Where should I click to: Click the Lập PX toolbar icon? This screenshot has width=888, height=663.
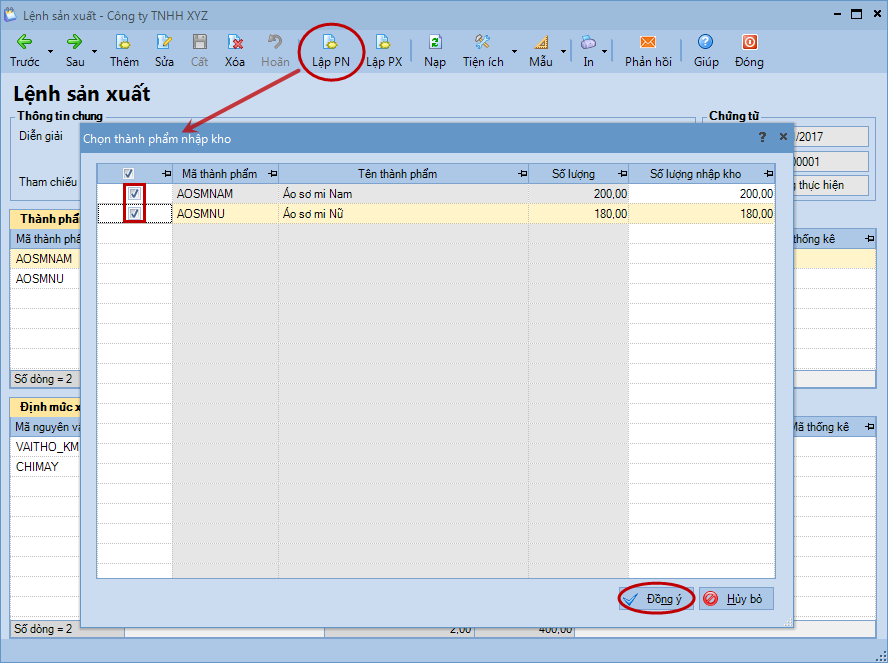pyautogui.click(x=383, y=43)
